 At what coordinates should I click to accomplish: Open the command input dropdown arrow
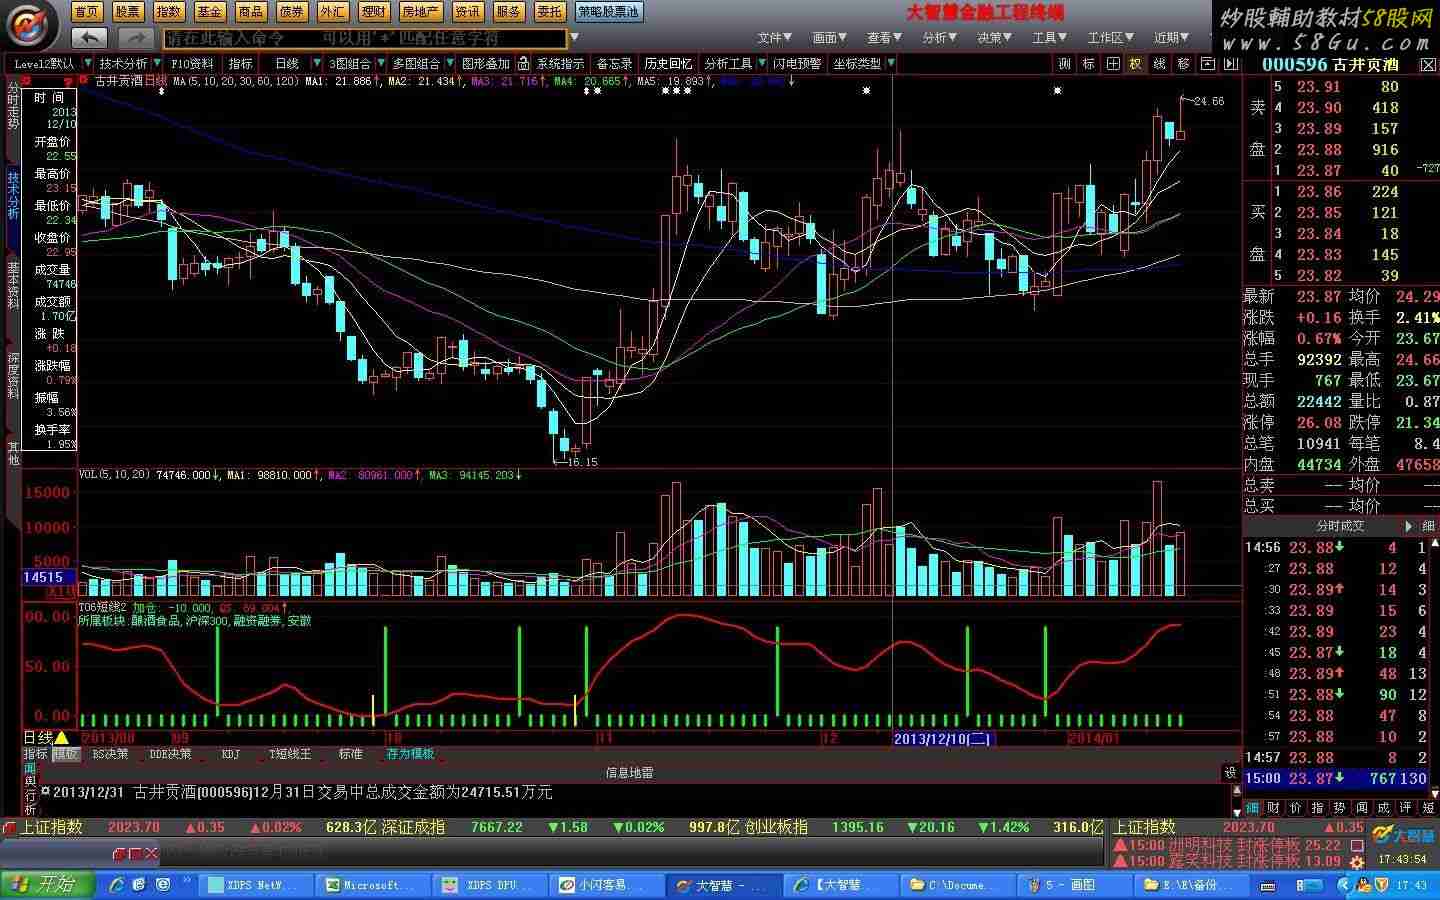tap(574, 38)
